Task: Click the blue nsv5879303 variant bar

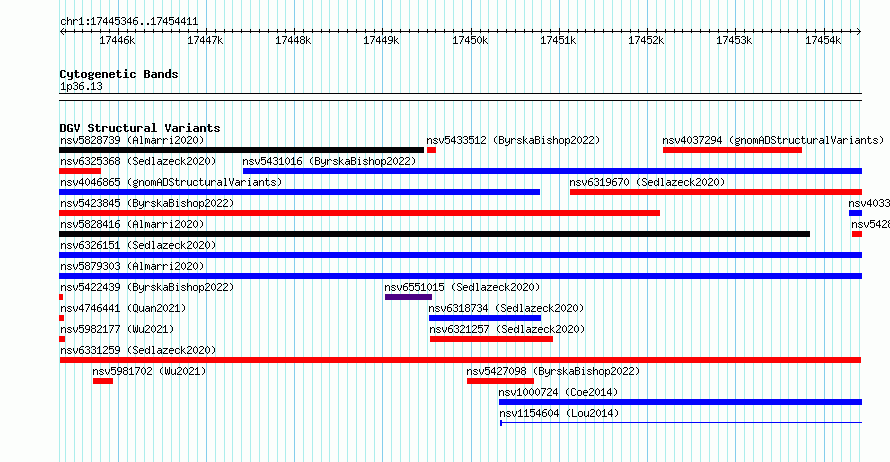Action: (461, 276)
